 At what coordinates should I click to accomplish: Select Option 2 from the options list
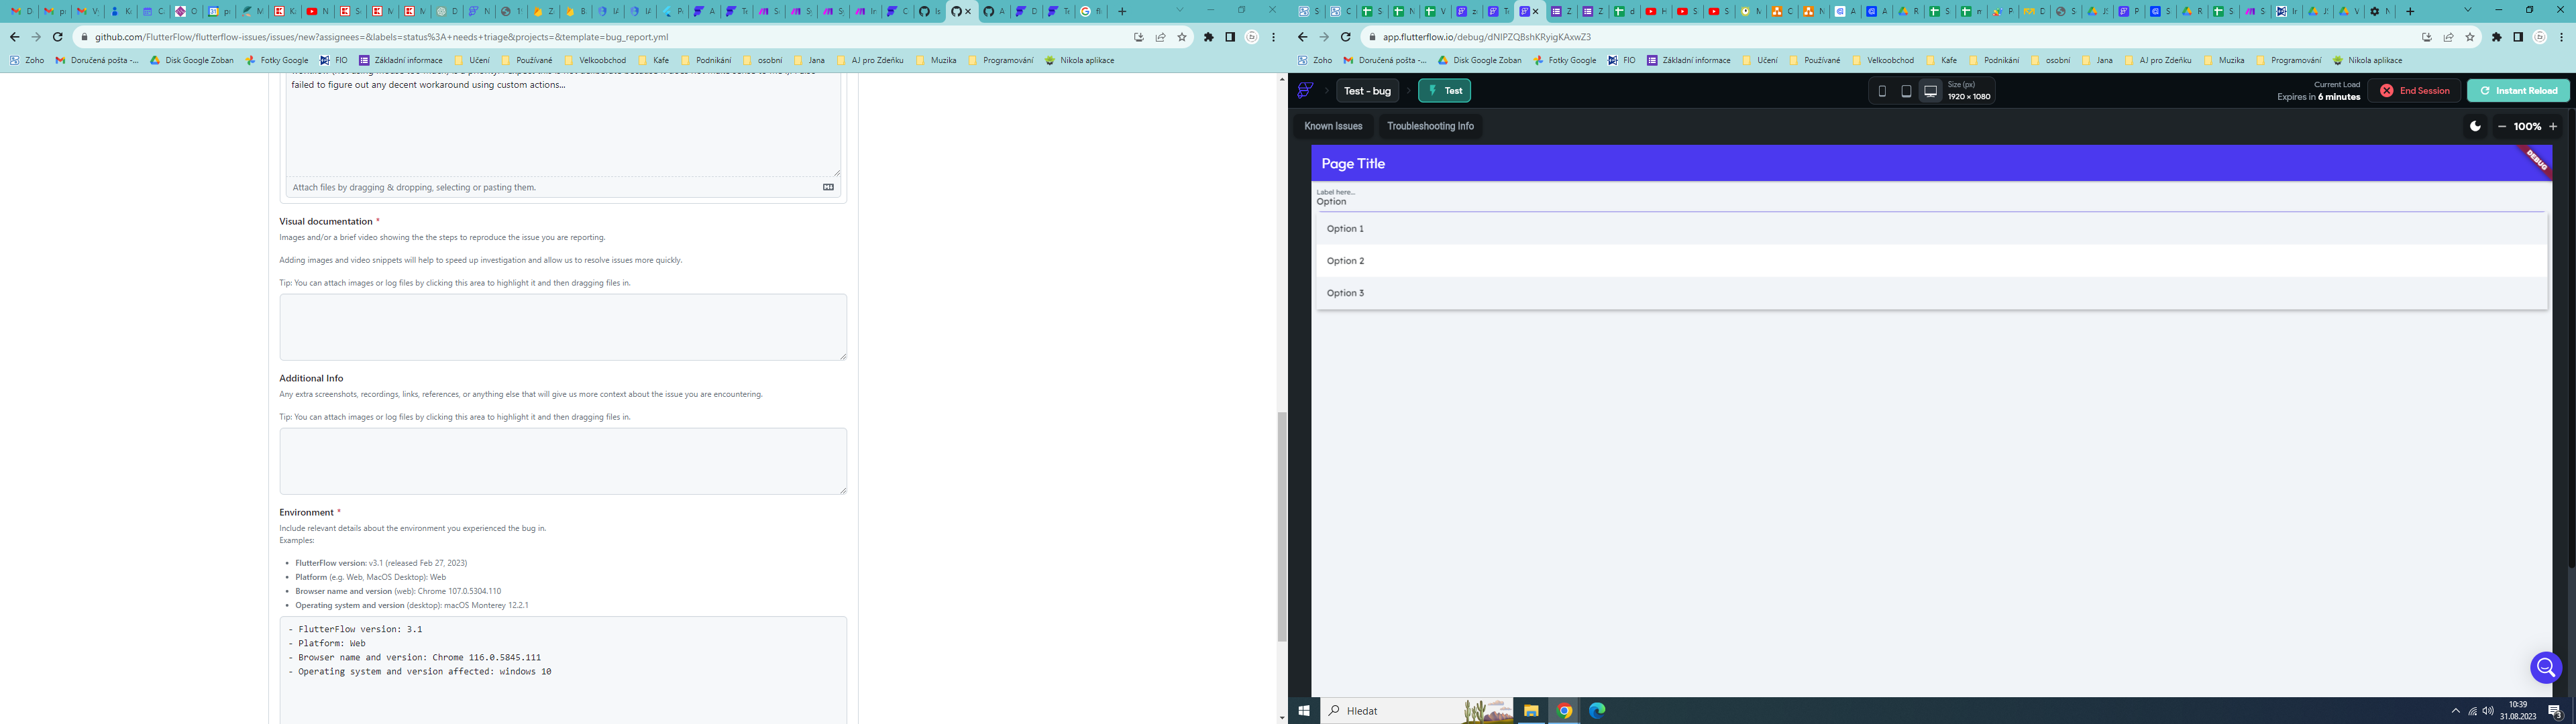coord(1346,260)
